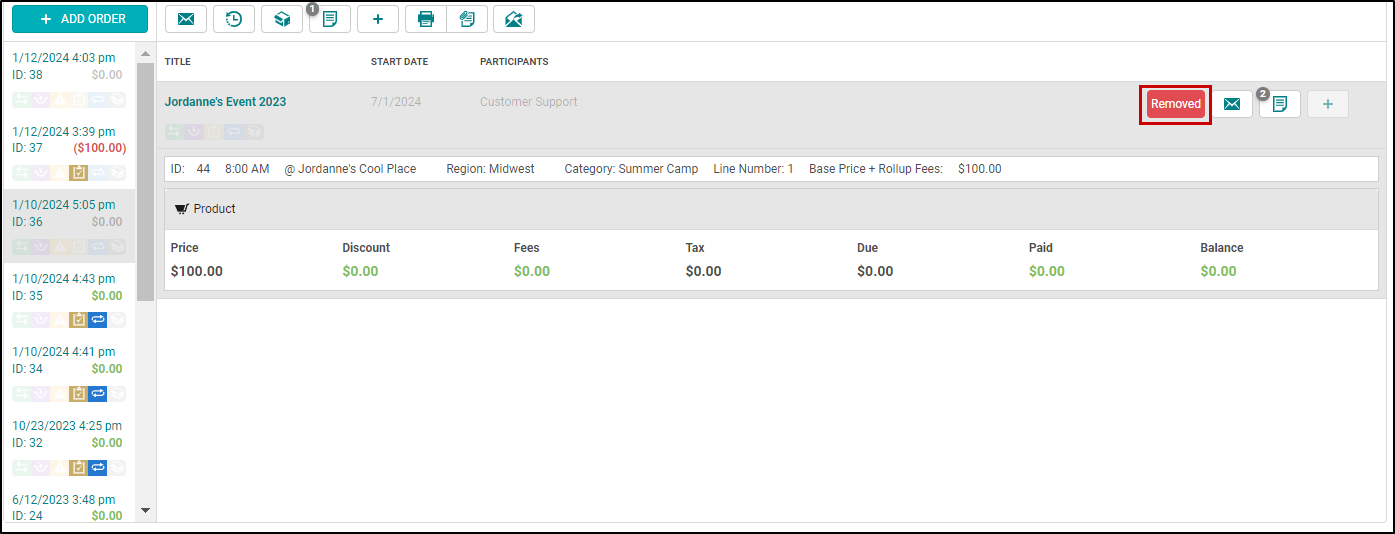The height and width of the screenshot is (534, 1395).
Task: Click the Paid value $0.00
Action: pyautogui.click(x=1047, y=271)
